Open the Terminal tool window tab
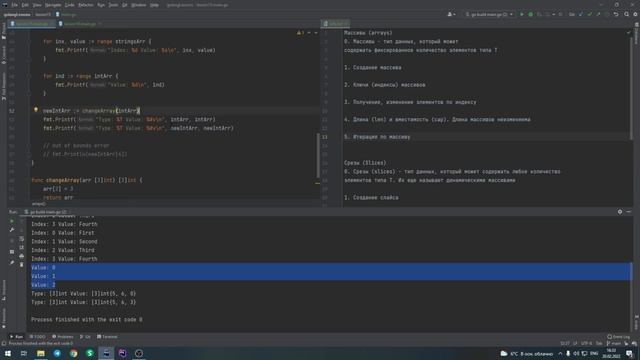640x360 pixels. [107, 337]
